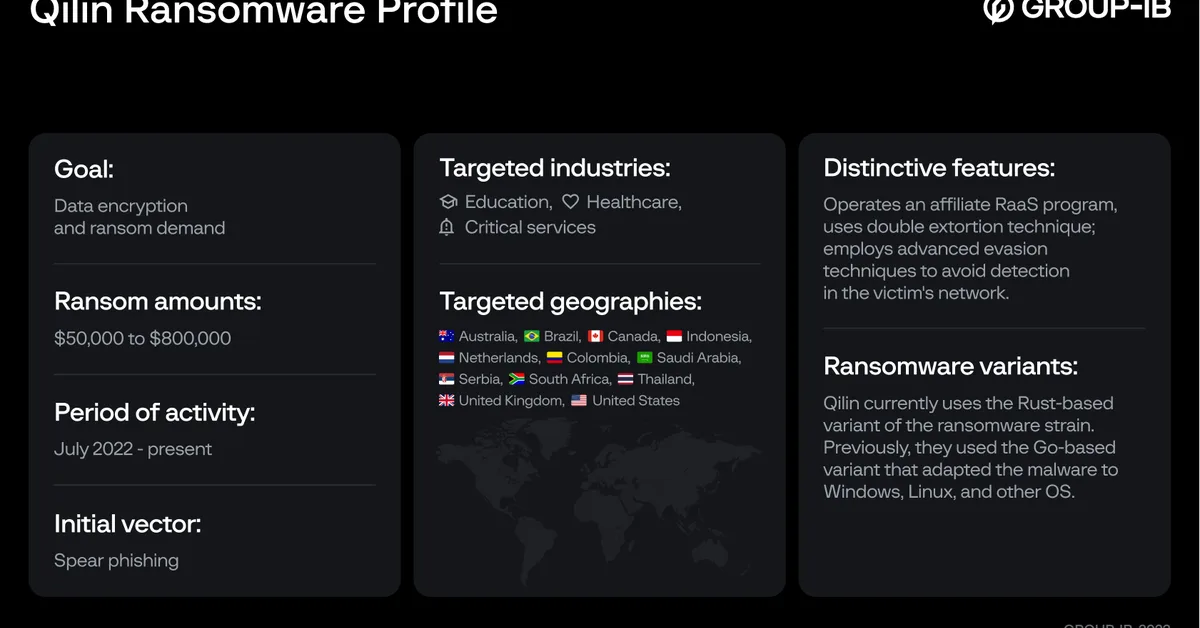The height and width of the screenshot is (628, 1200).
Task: Click the South Africa flag icon
Action: tap(518, 378)
